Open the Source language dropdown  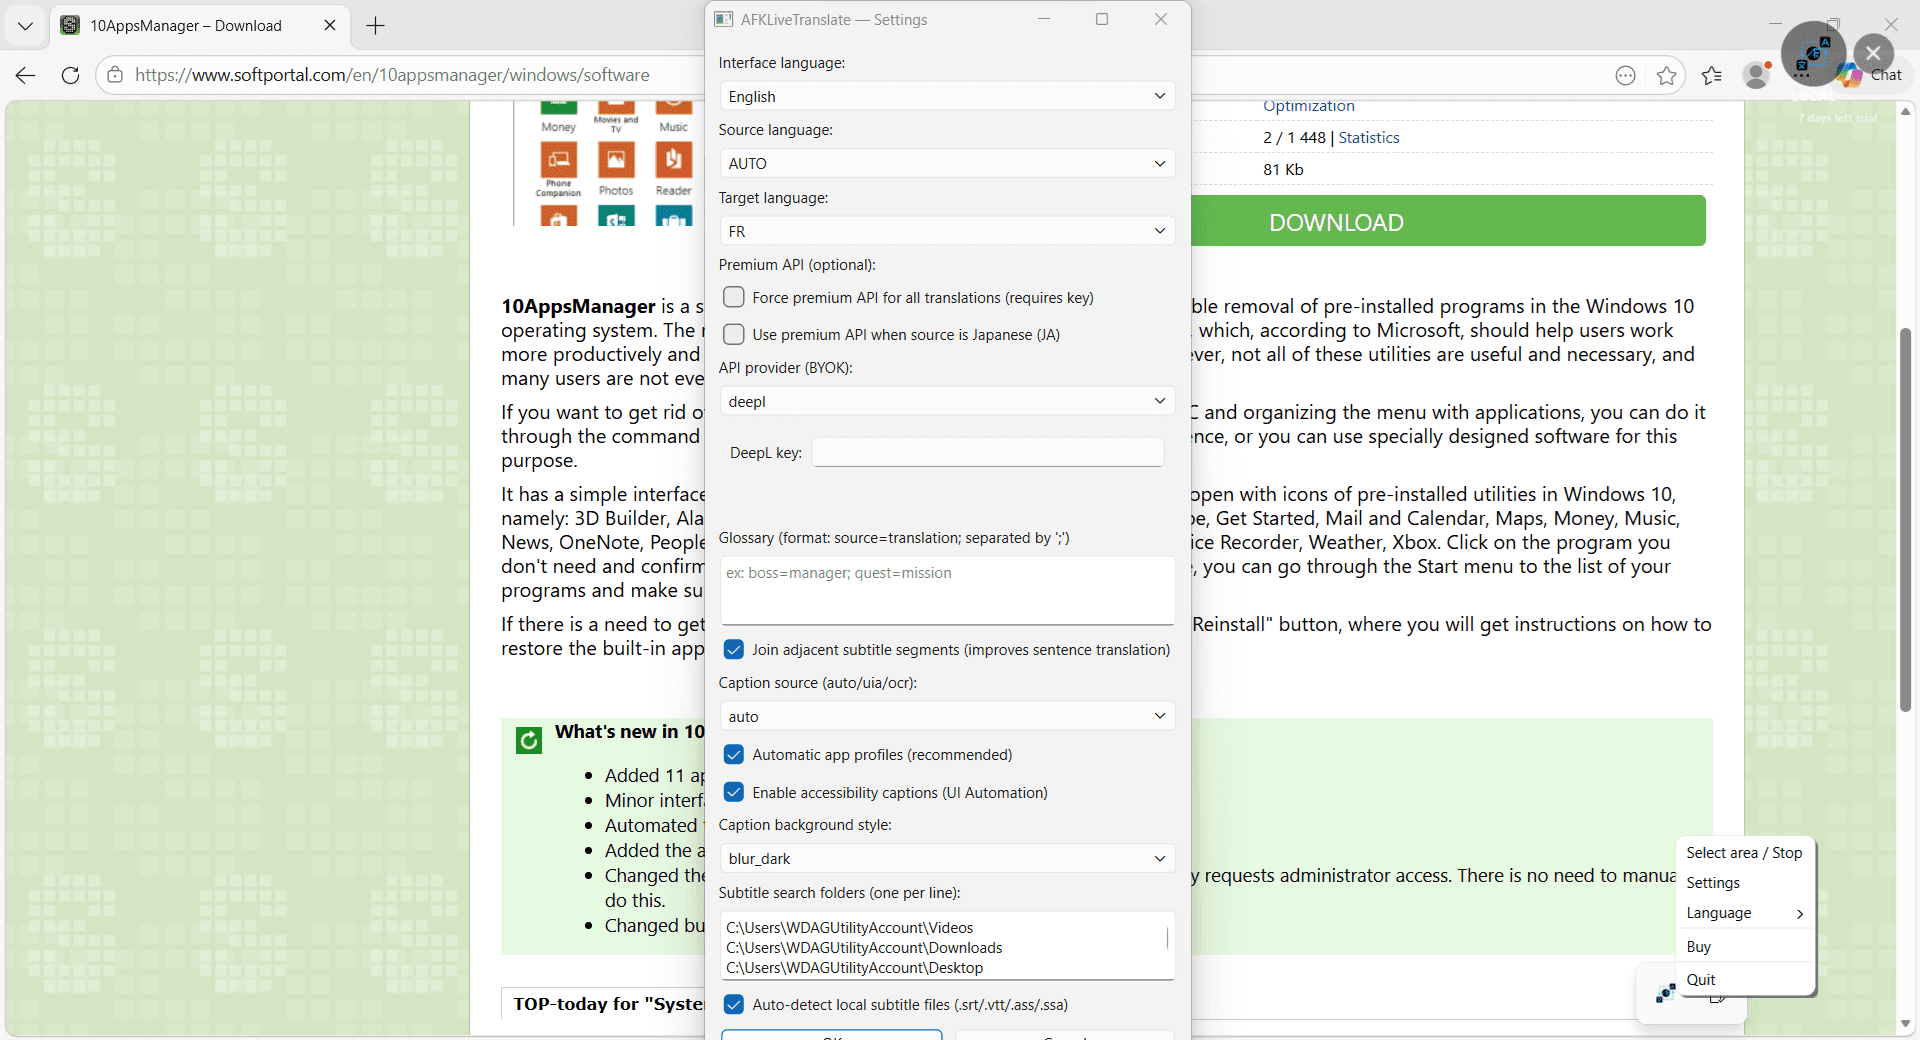[x=947, y=163]
